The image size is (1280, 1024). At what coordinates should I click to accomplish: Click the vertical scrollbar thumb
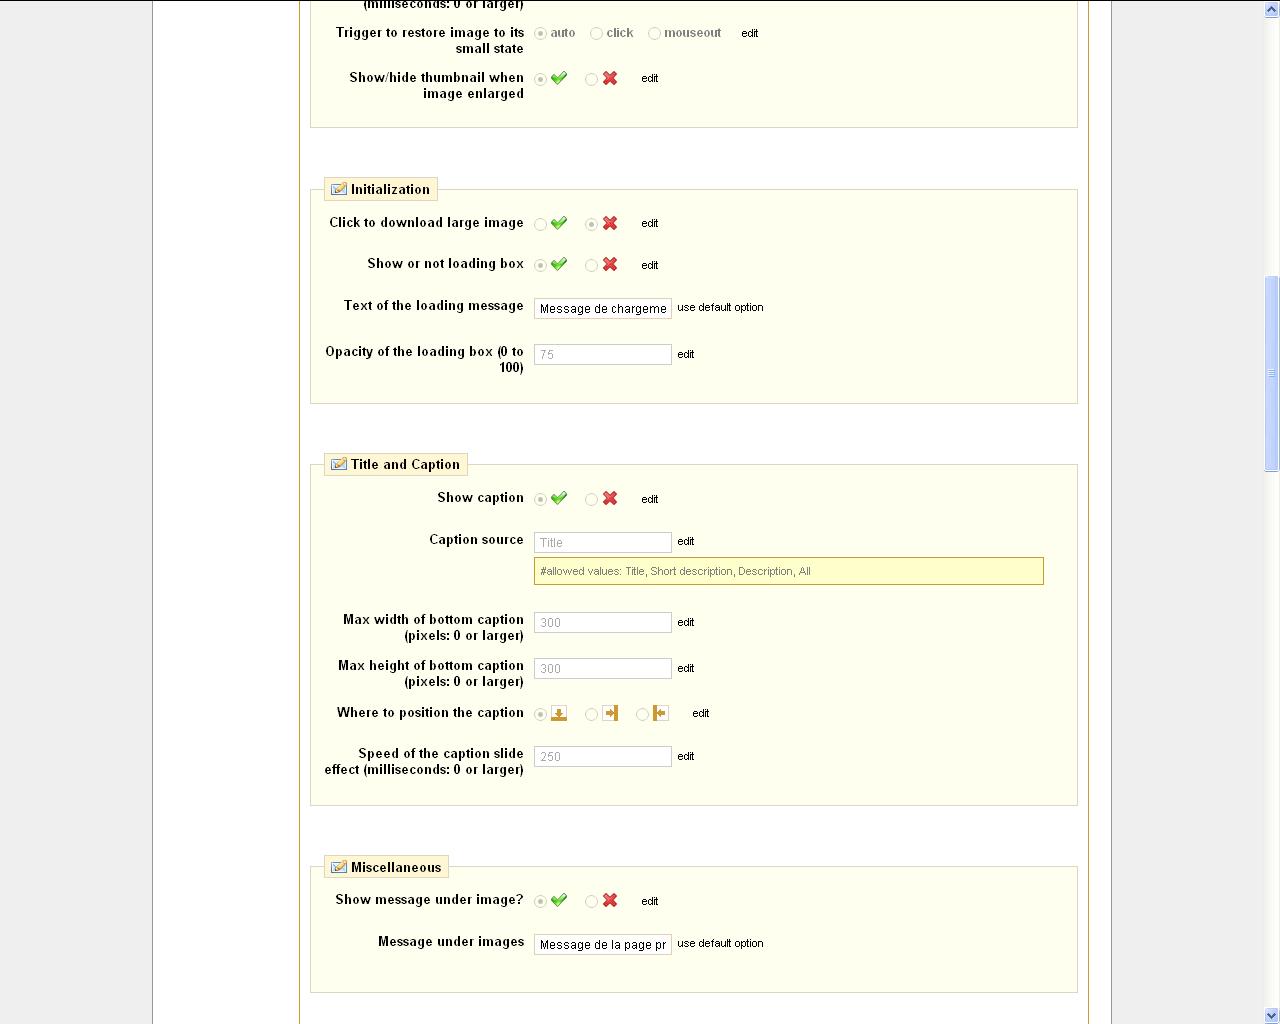[1272, 373]
